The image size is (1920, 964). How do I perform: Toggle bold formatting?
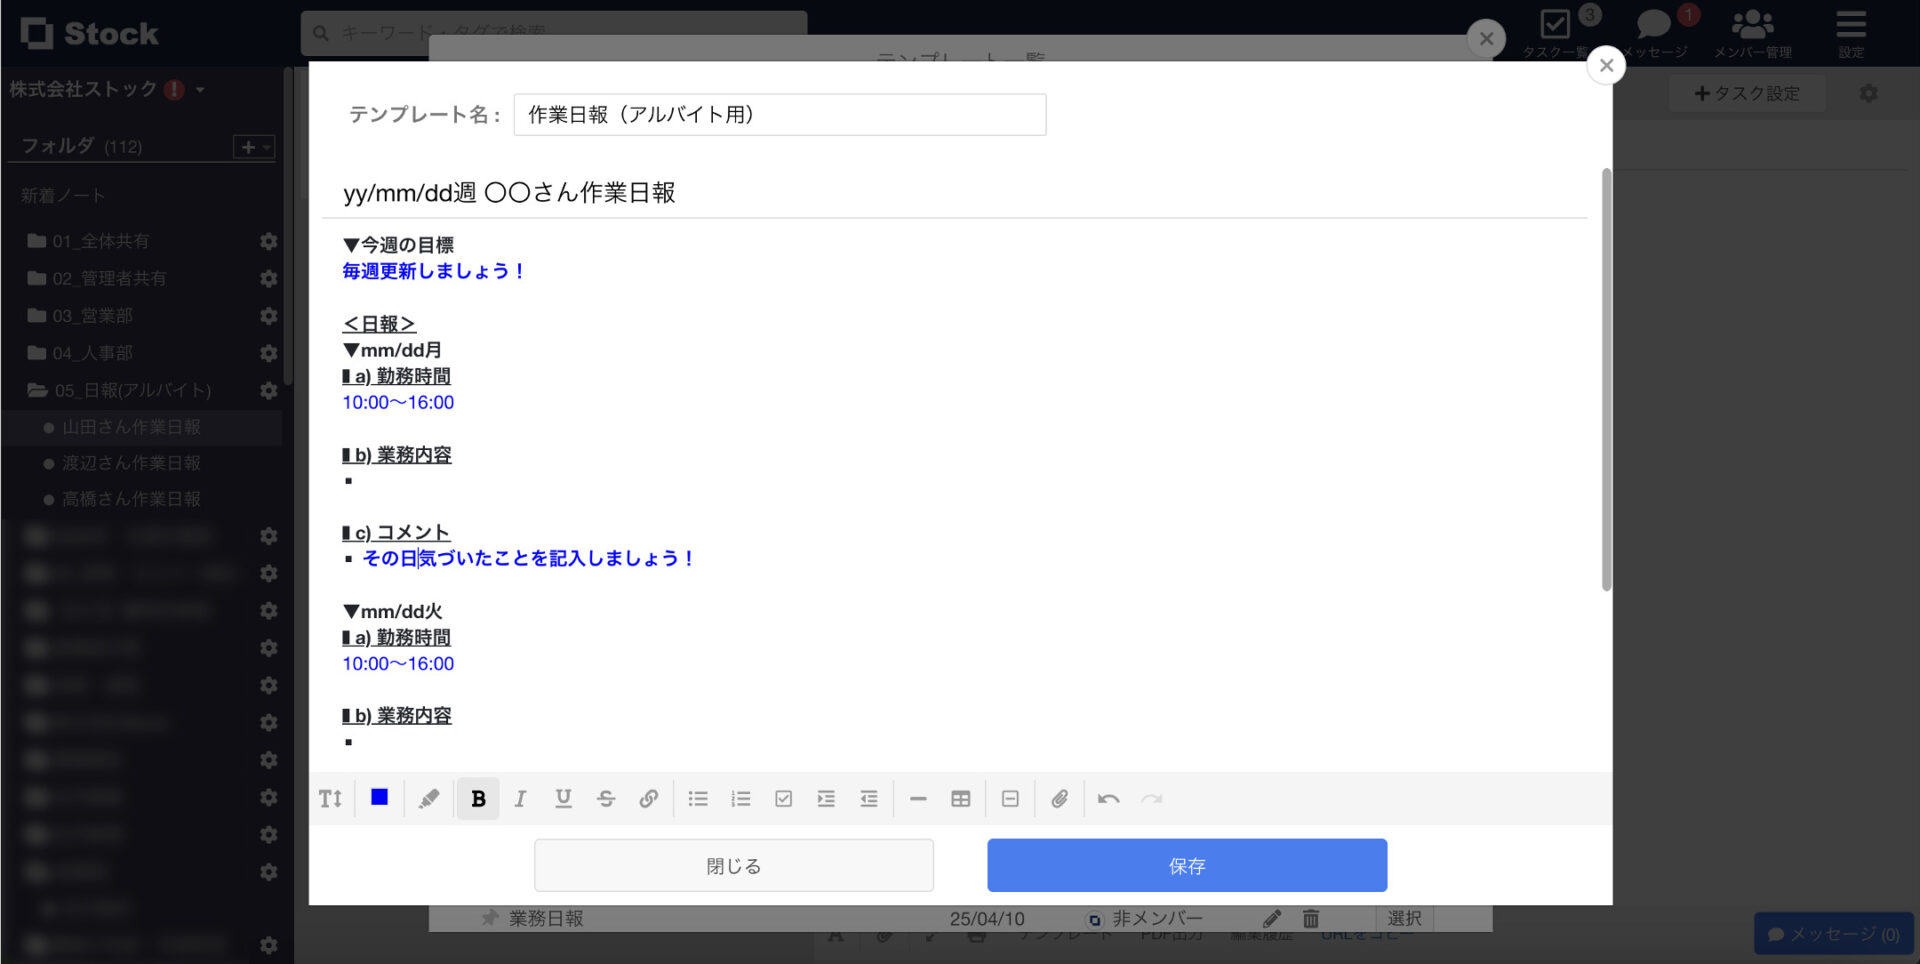click(478, 799)
